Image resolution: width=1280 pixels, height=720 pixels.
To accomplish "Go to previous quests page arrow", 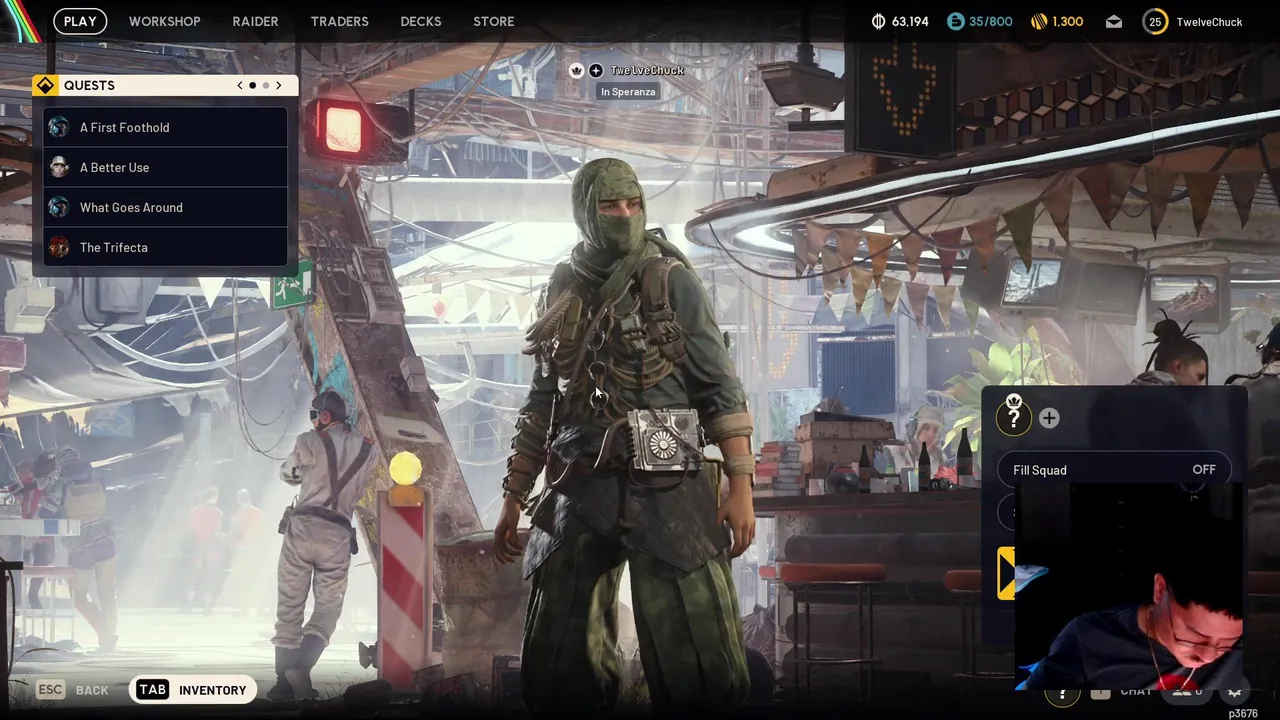I will pos(240,85).
